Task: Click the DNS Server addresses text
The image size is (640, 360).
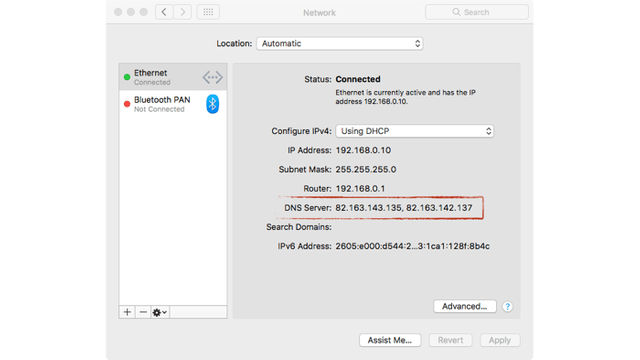Action: (404, 208)
